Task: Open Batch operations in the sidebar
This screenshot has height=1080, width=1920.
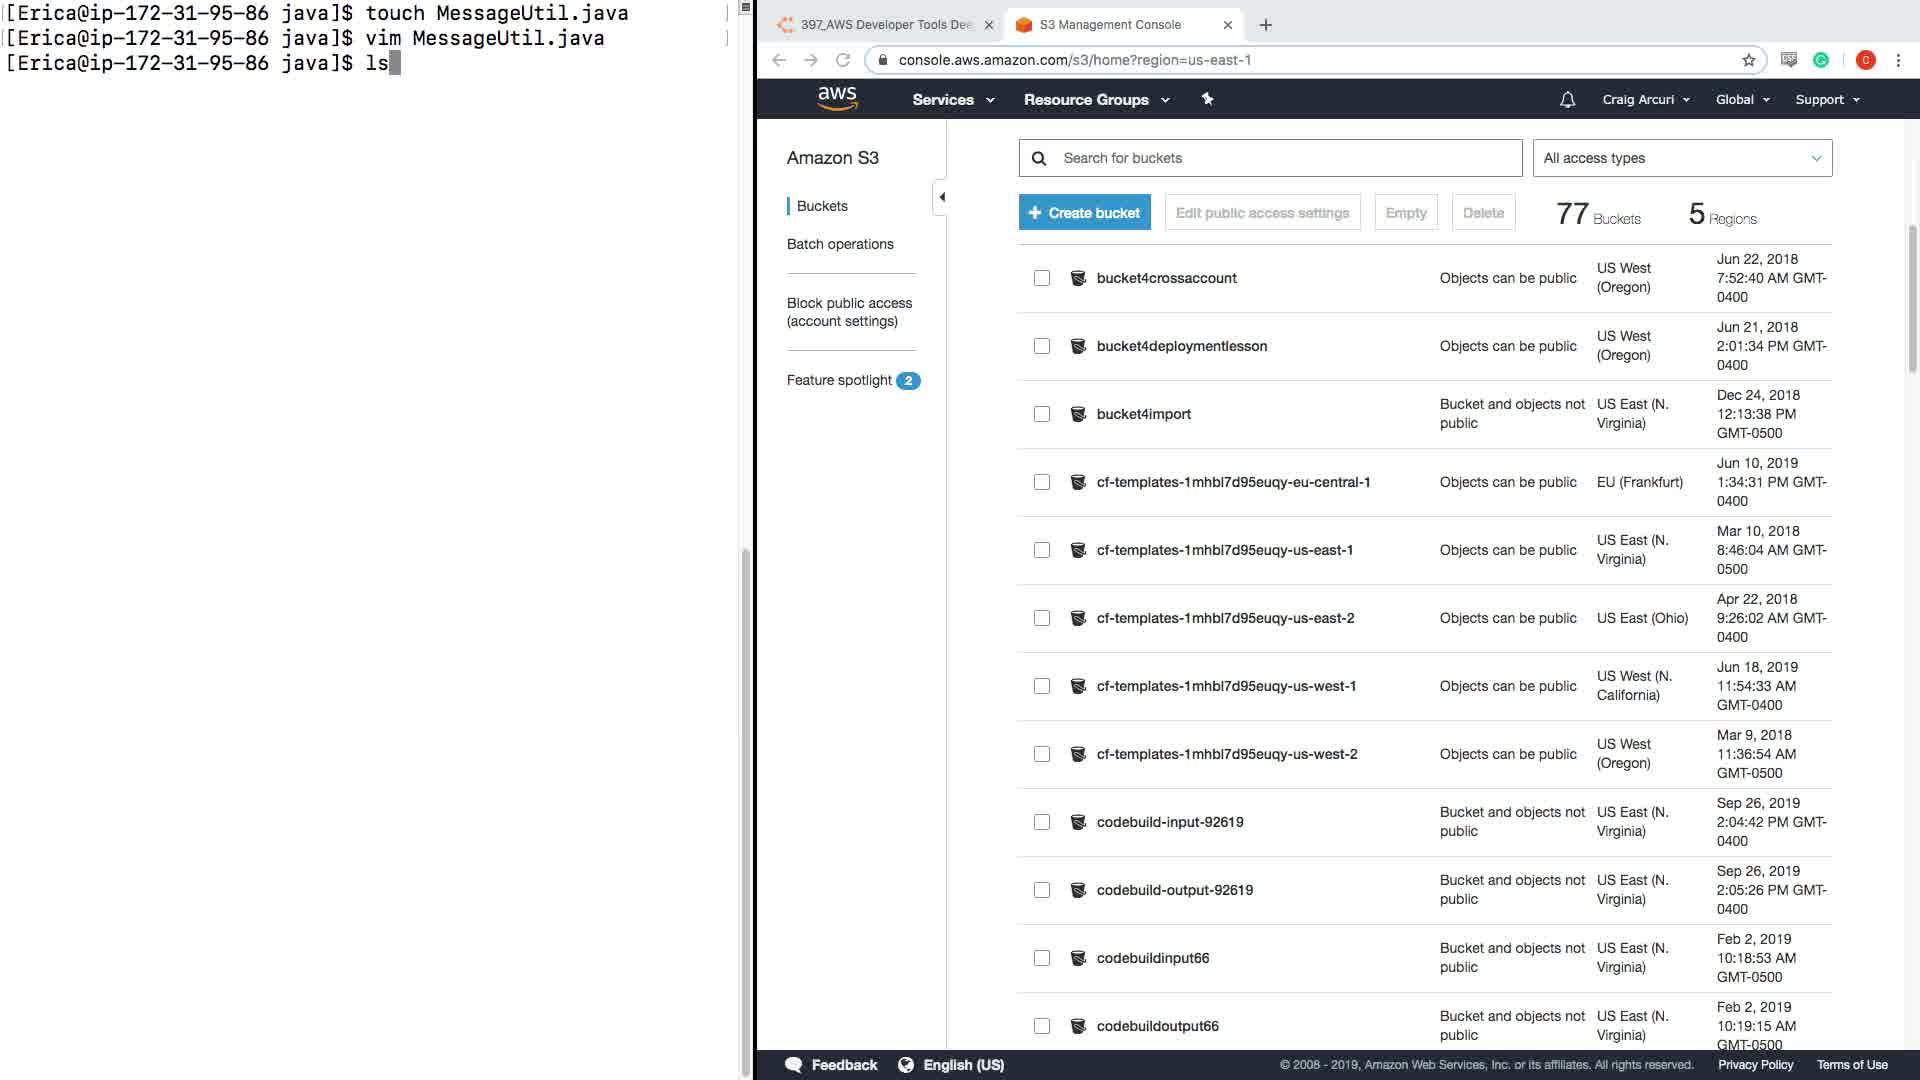Action: tap(840, 244)
